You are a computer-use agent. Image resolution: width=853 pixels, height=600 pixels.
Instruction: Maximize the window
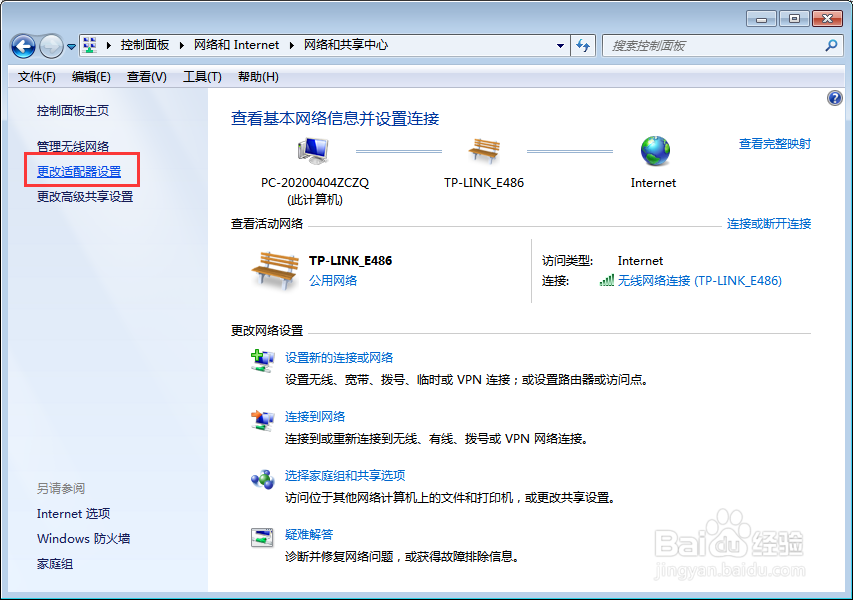[x=794, y=19]
